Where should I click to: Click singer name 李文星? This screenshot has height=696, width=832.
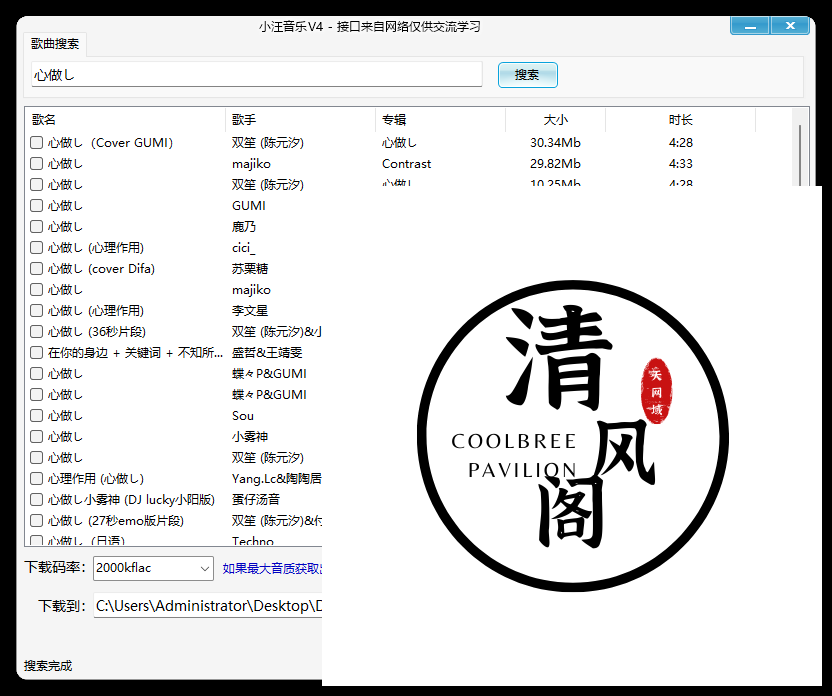250,310
